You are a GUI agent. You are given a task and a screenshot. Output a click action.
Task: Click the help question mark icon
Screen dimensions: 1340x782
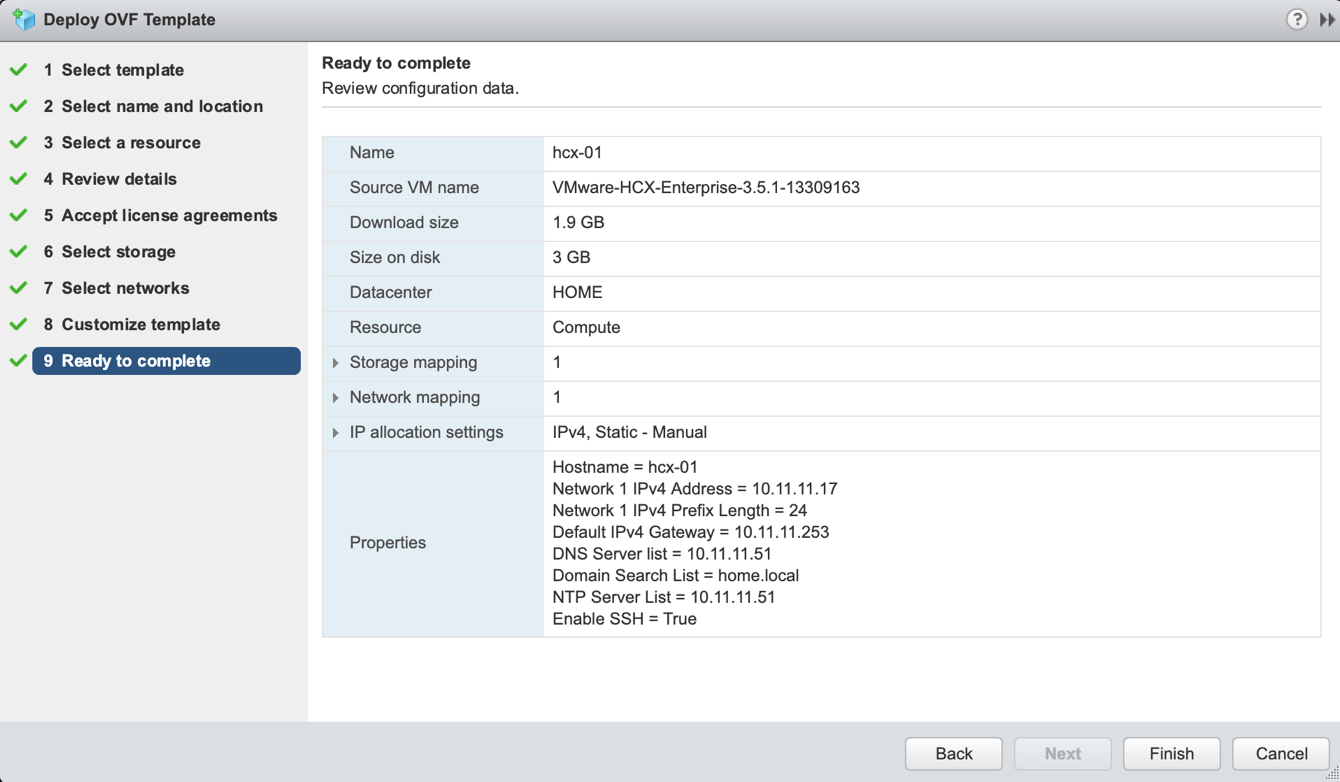[x=1296, y=20]
